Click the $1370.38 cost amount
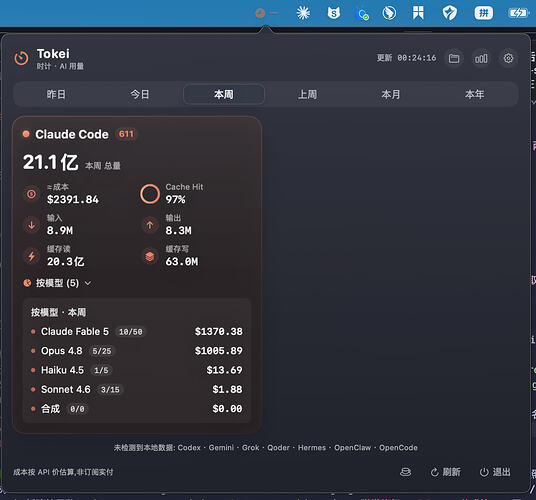Viewport: 536px width, 500px height. pyautogui.click(x=219, y=332)
